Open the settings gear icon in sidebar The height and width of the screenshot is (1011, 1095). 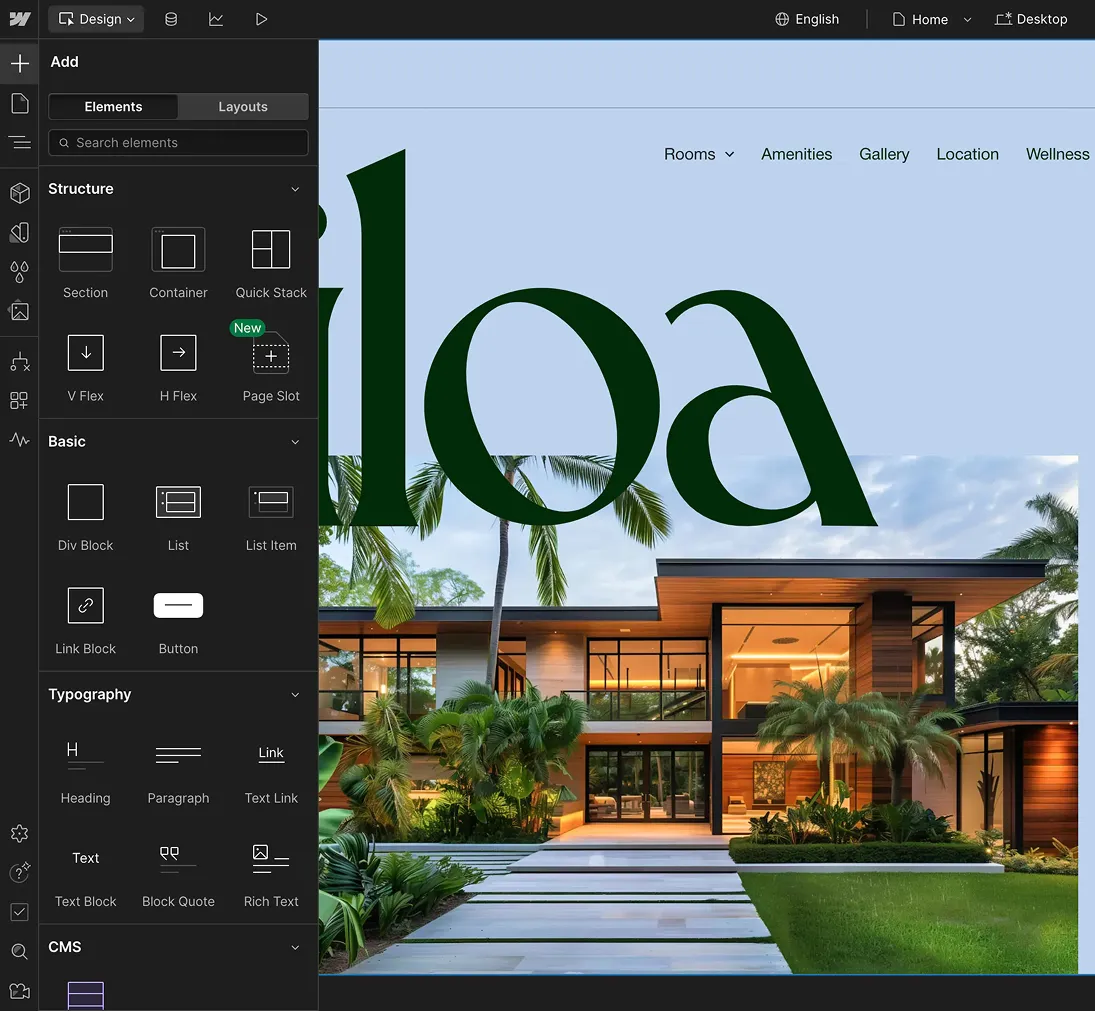coord(20,833)
